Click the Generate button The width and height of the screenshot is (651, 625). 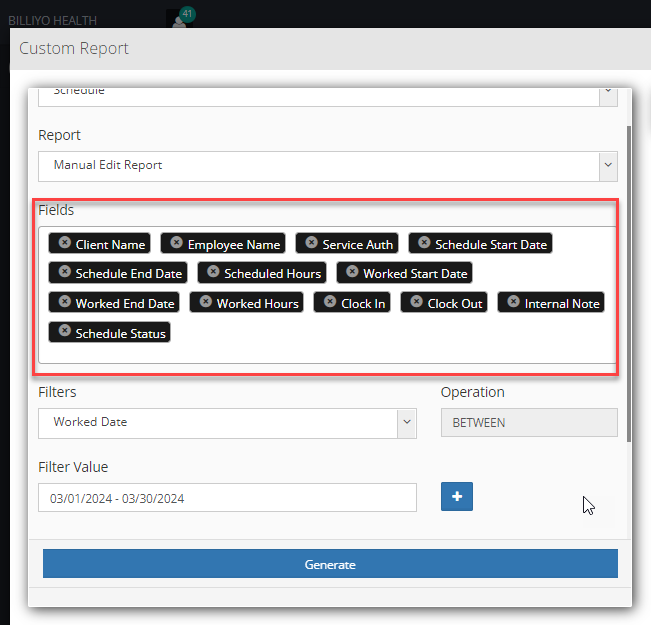(330, 564)
